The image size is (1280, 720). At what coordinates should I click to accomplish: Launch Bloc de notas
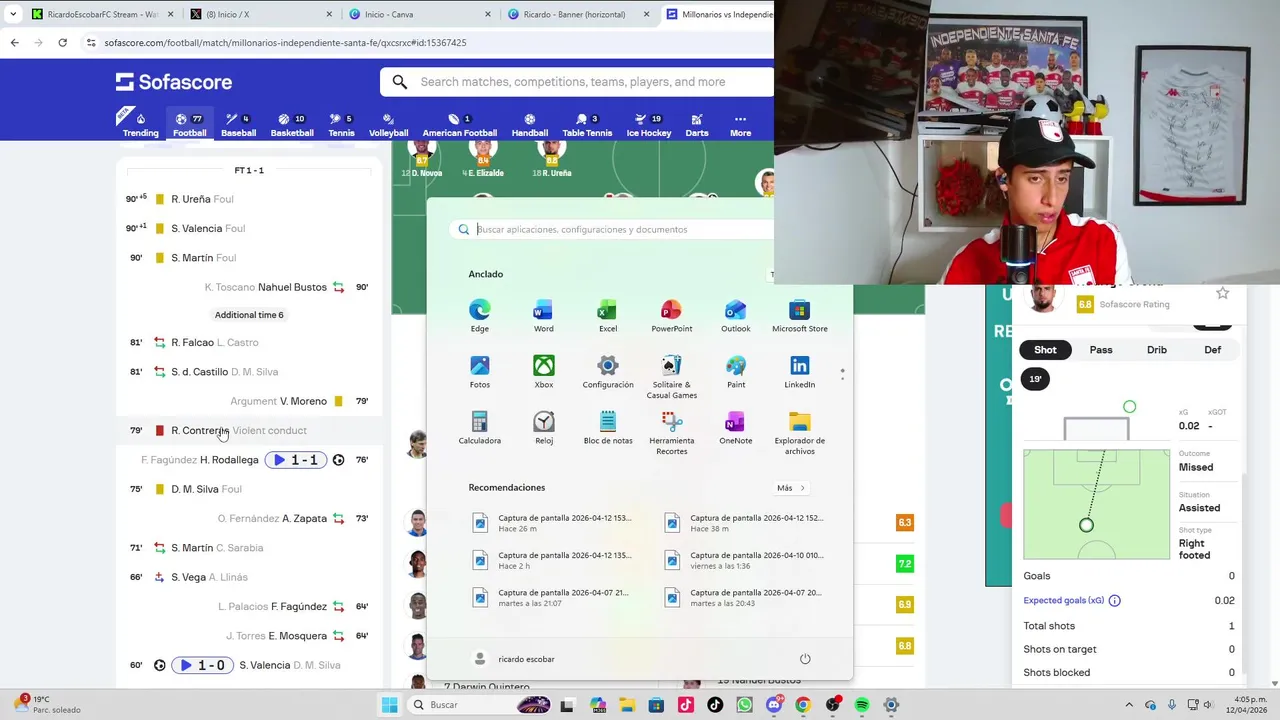pyautogui.click(x=607, y=427)
